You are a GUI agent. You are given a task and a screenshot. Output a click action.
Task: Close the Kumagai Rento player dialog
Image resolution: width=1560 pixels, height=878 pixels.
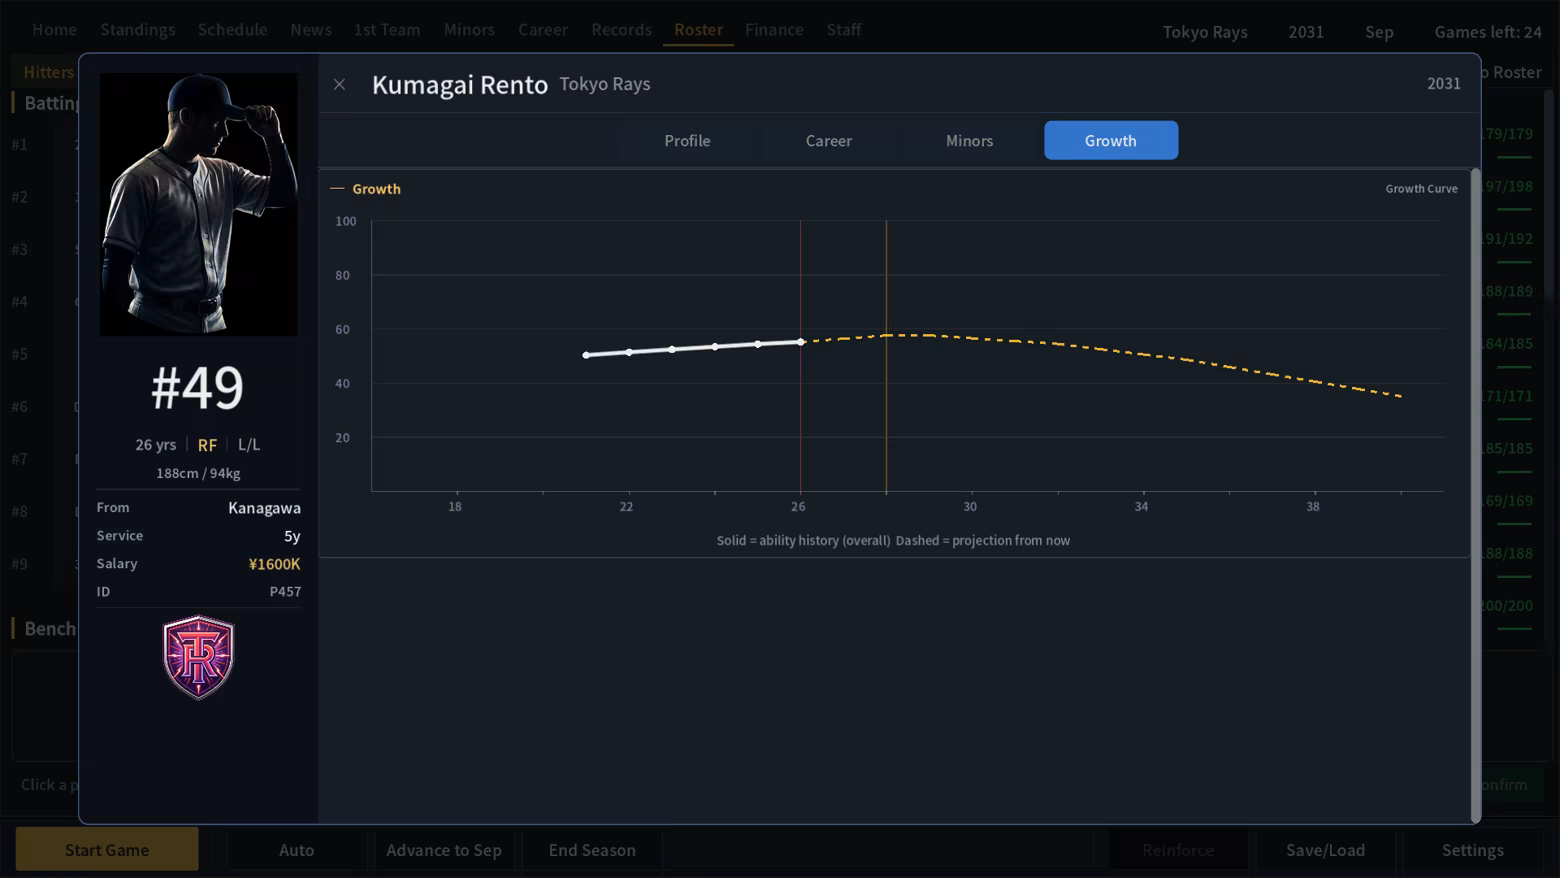[339, 84]
